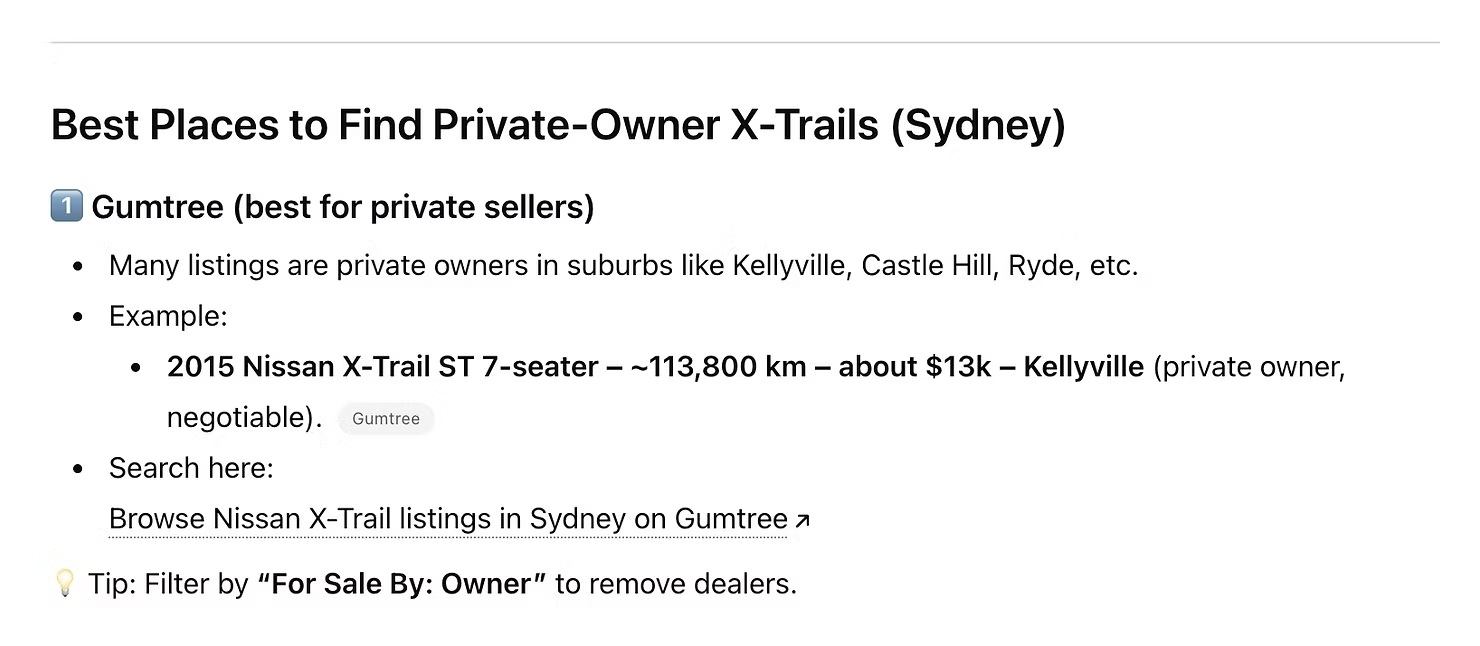Click the lightbulb tip emoji
The image size is (1480, 646).
coord(65,583)
